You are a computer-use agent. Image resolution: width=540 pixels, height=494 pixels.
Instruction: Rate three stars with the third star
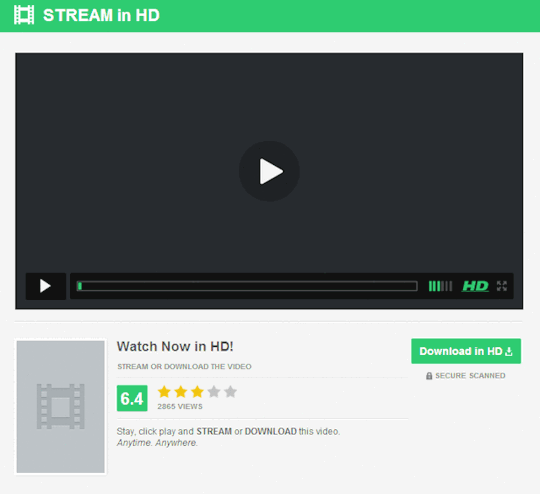pos(197,392)
